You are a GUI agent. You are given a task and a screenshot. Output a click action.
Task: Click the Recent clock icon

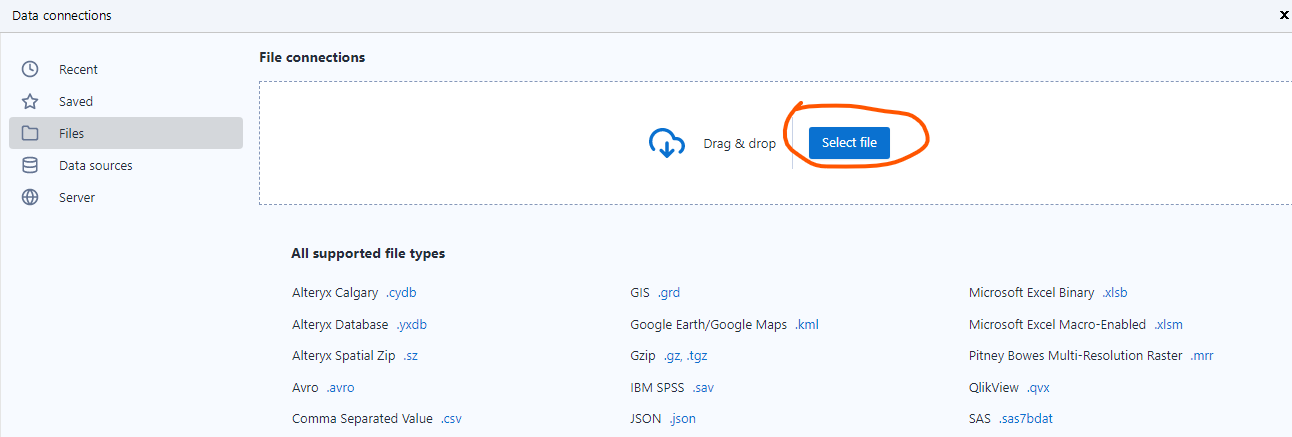click(30, 69)
